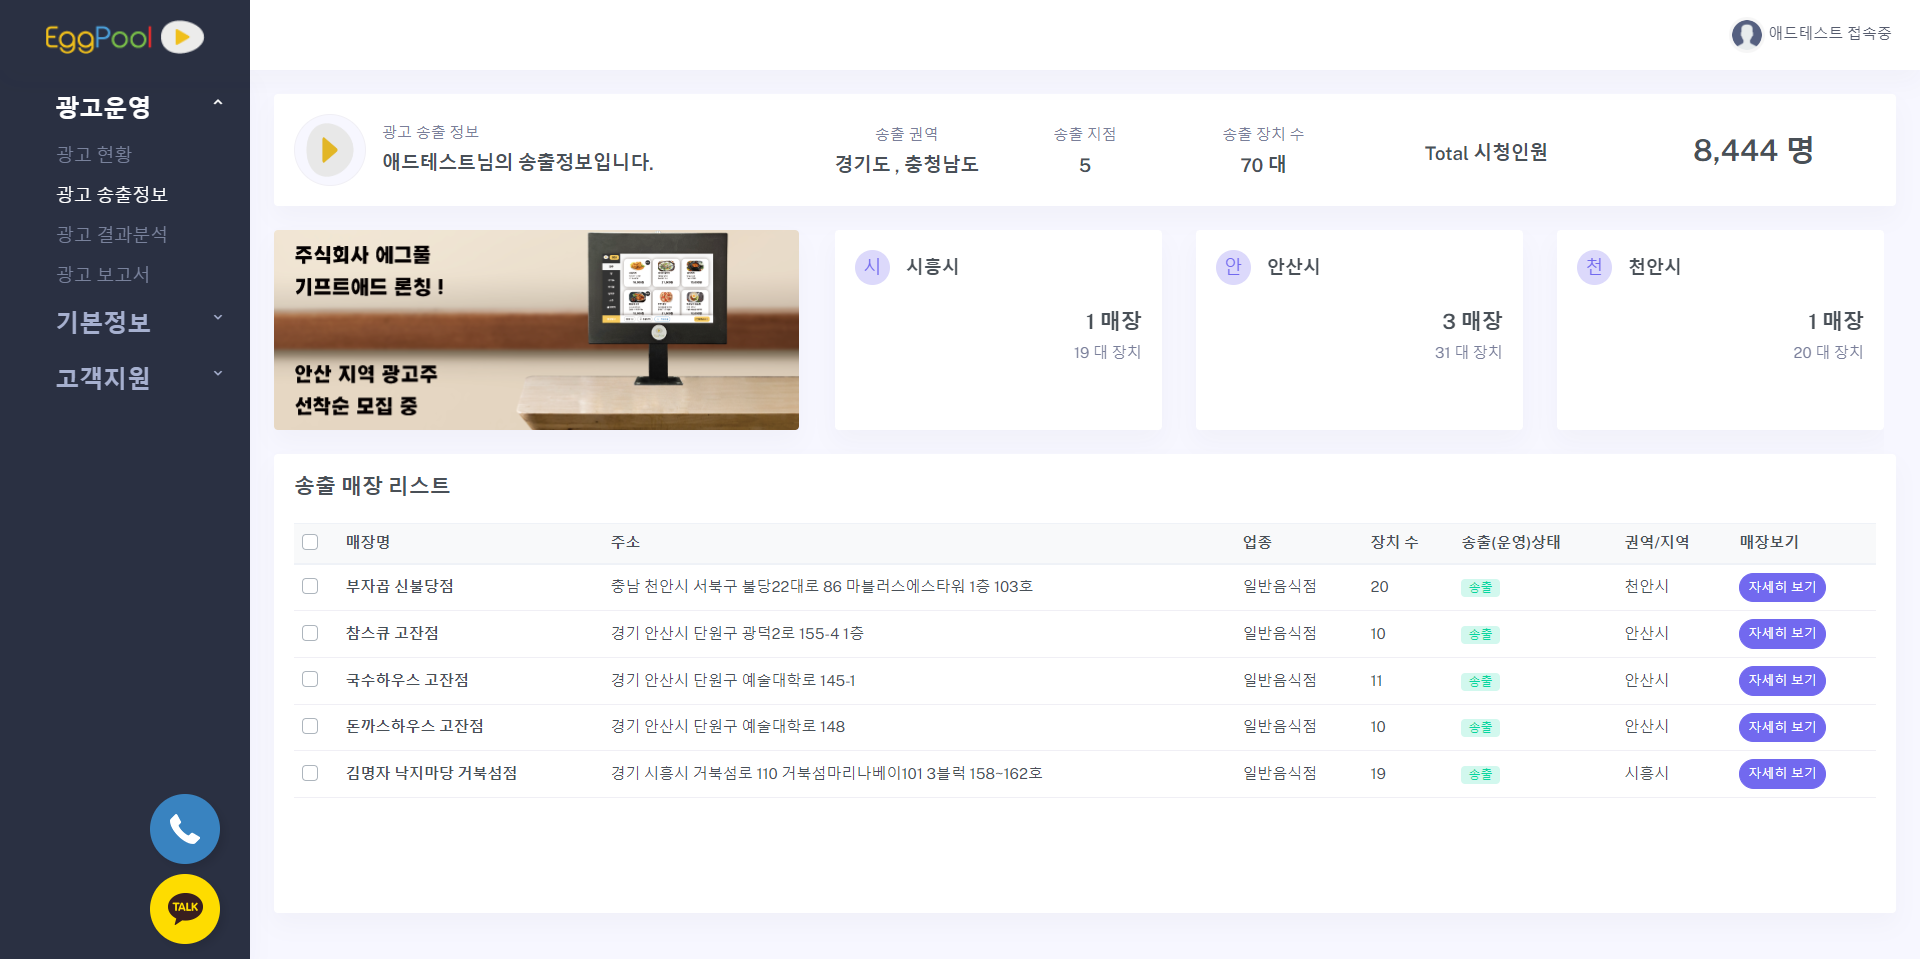Click device count 20 in 부자곱 row
The image size is (1920, 959).
tap(1379, 586)
